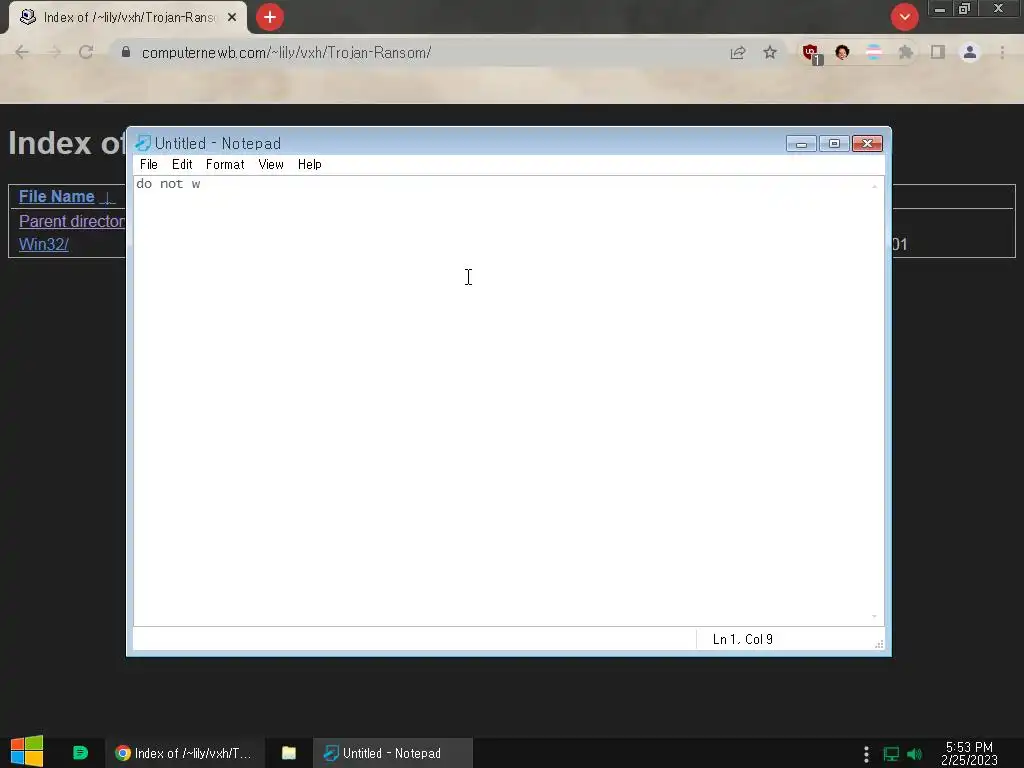Viewport: 1024px width, 768px height.
Task: Bookmark this page with star icon
Action: (770, 52)
